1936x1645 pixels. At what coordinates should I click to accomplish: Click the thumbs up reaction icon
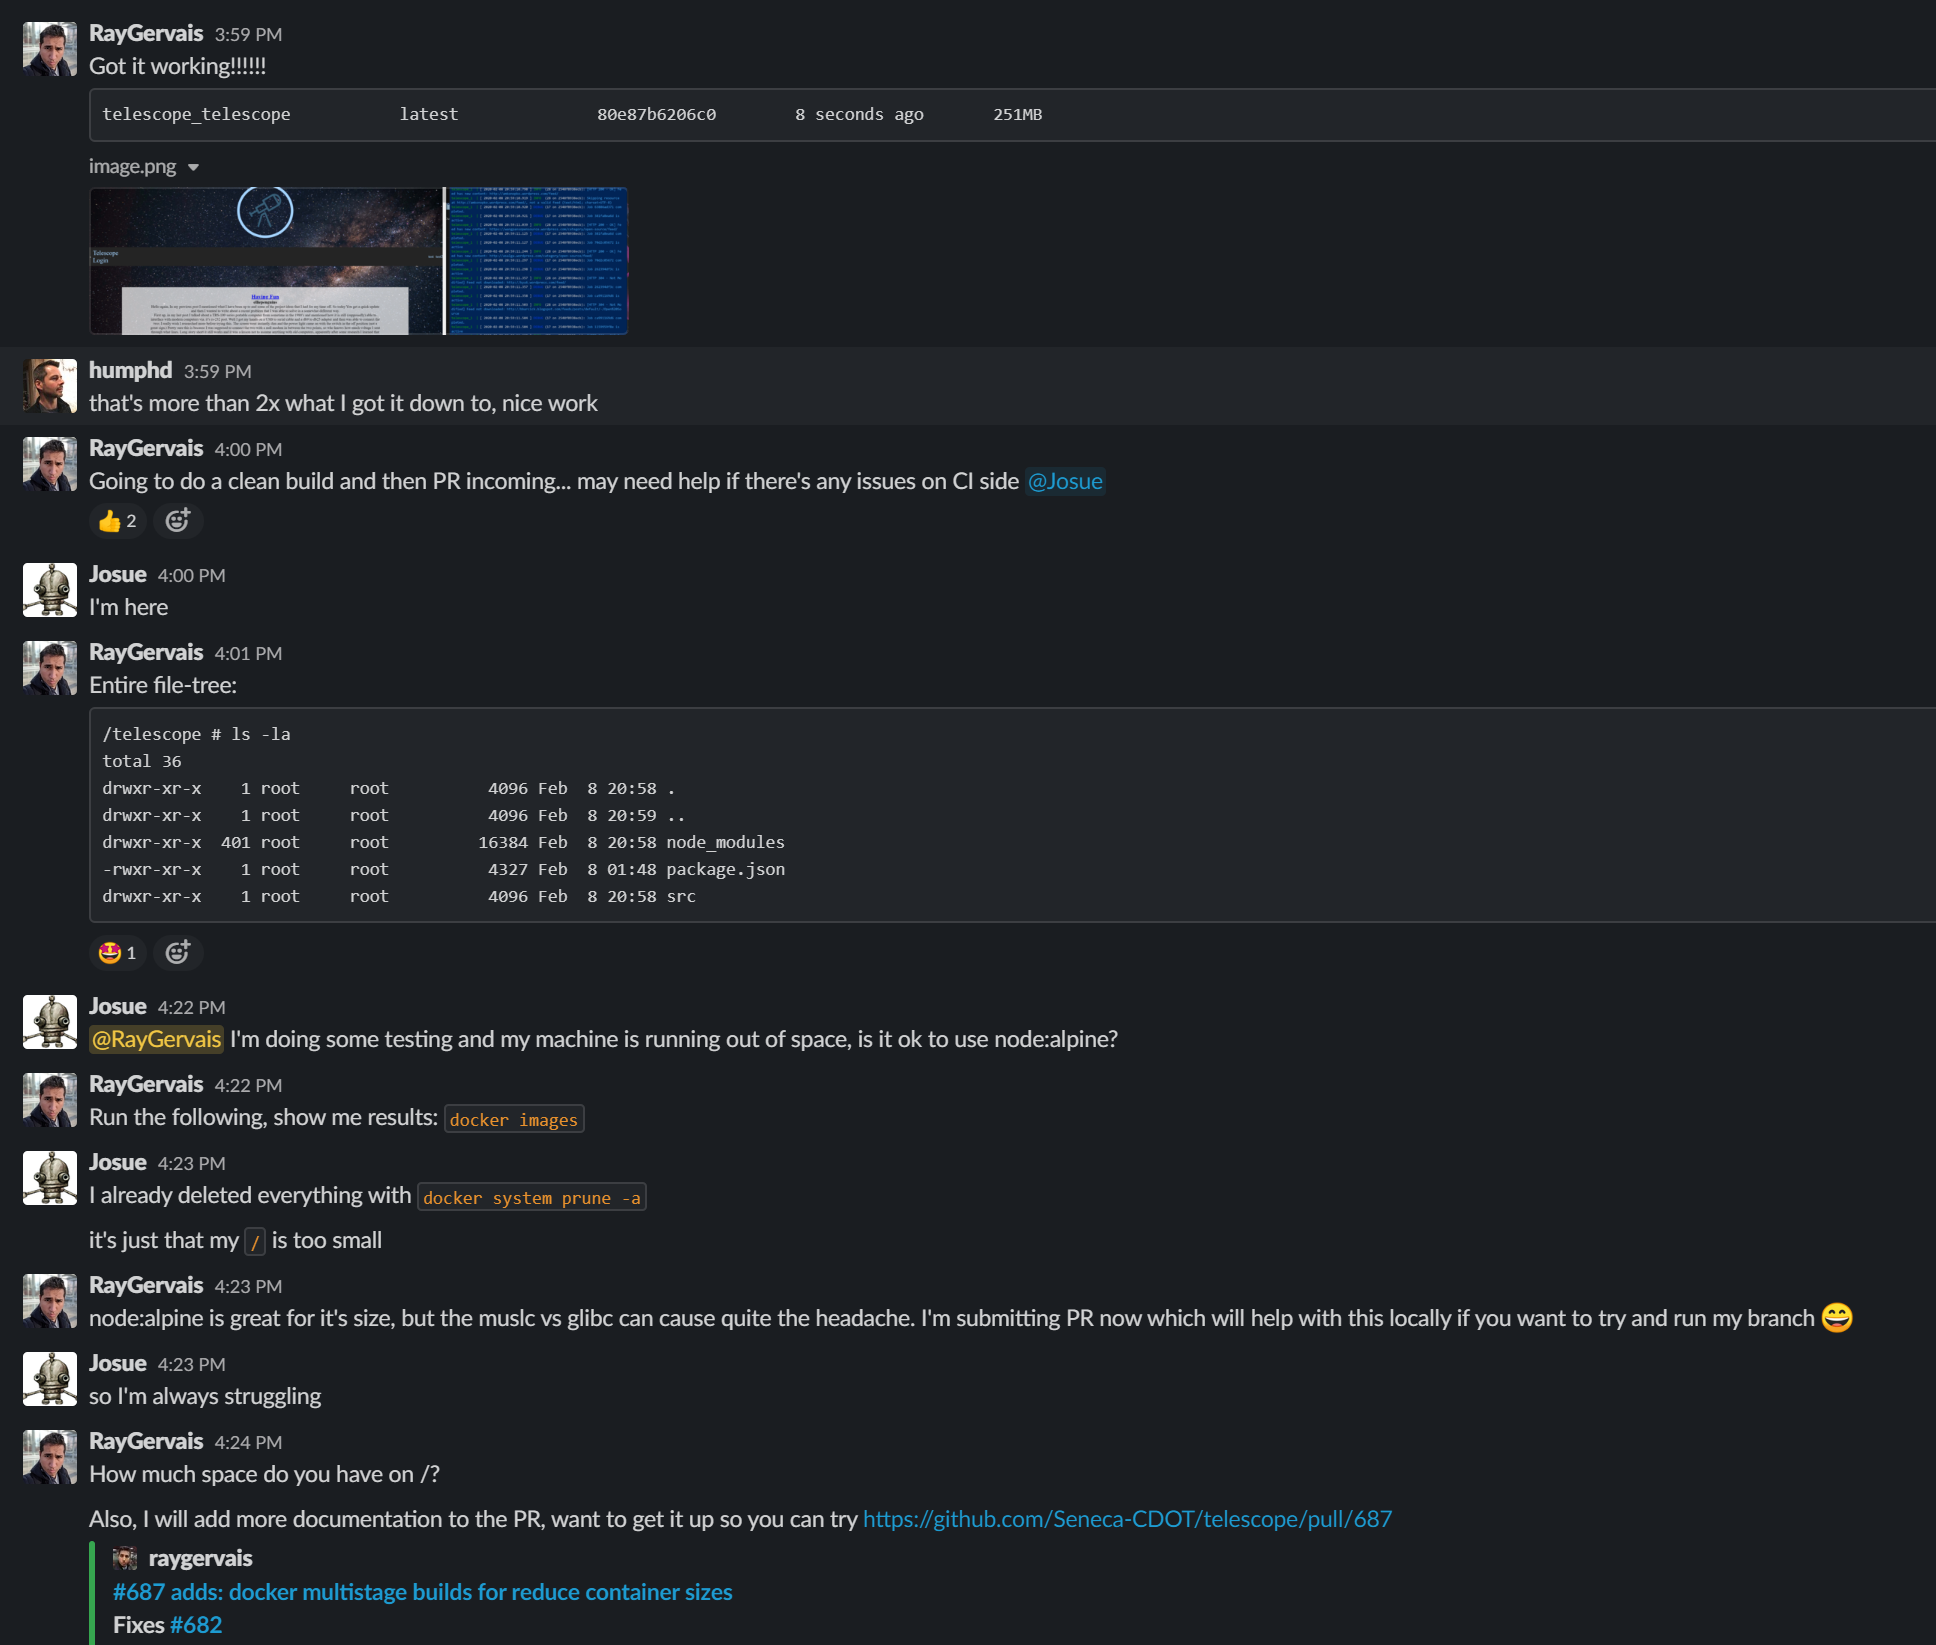point(109,519)
